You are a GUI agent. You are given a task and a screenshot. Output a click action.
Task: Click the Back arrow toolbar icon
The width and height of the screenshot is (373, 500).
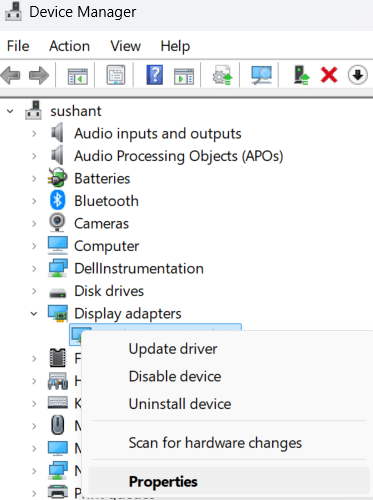click(x=10, y=75)
